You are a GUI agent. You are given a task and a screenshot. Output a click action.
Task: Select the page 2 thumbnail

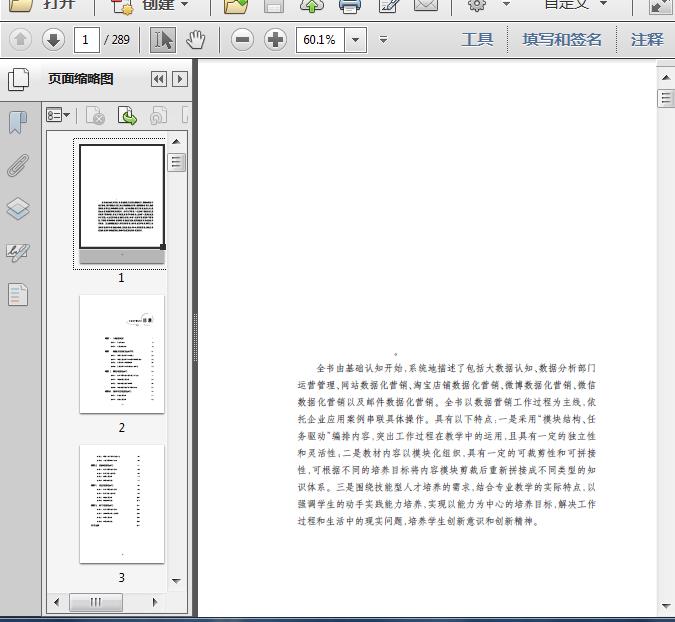click(x=122, y=354)
